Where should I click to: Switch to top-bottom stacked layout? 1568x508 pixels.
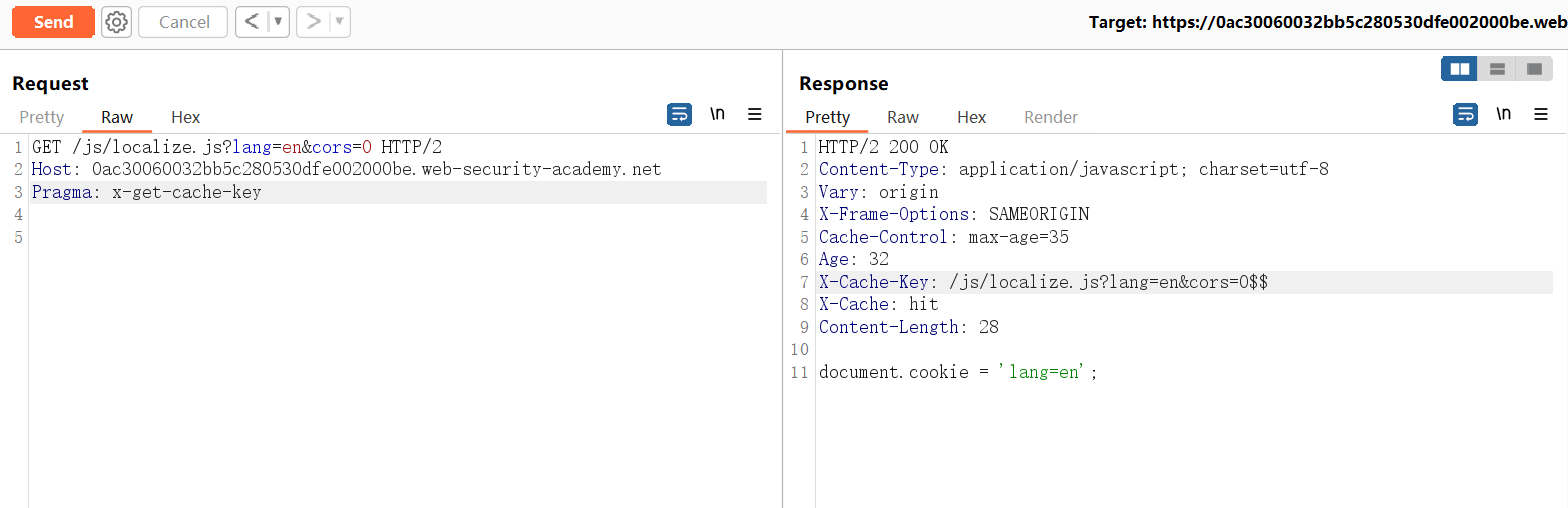coord(1497,69)
